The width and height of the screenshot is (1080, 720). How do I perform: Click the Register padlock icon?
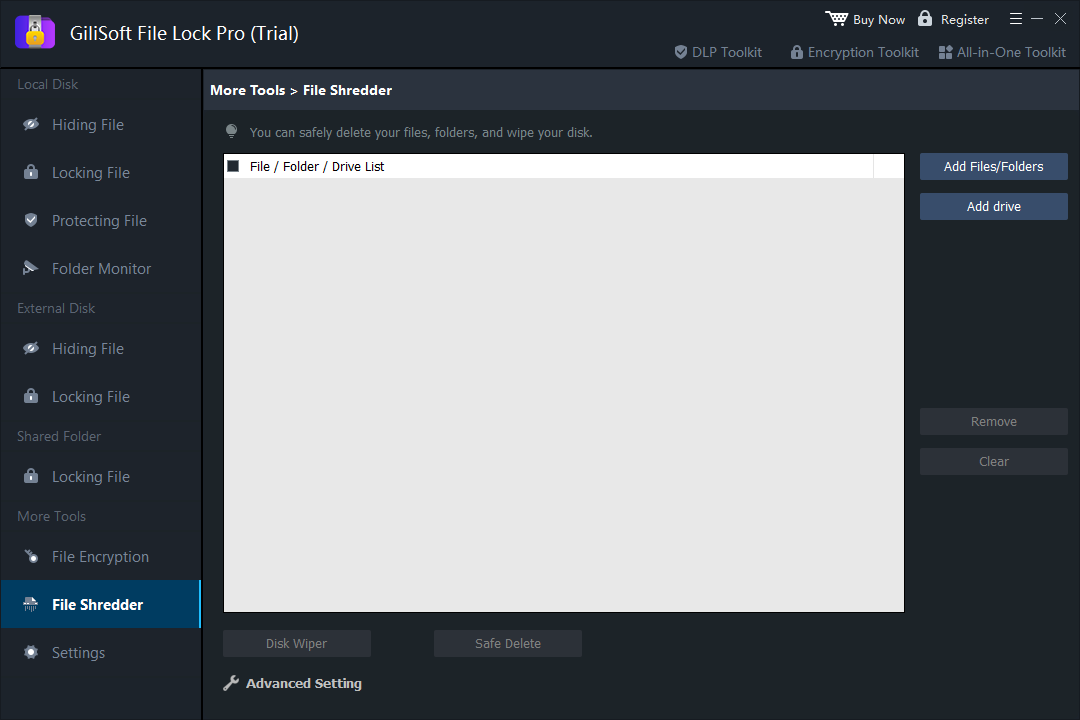point(925,19)
